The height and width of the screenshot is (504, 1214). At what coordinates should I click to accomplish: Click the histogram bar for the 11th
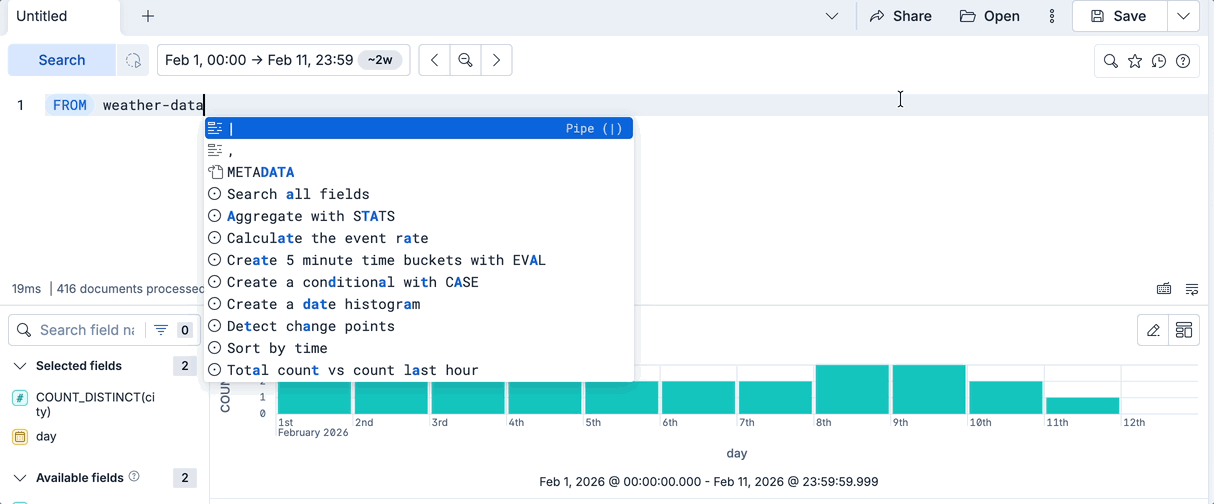(x=1082, y=405)
